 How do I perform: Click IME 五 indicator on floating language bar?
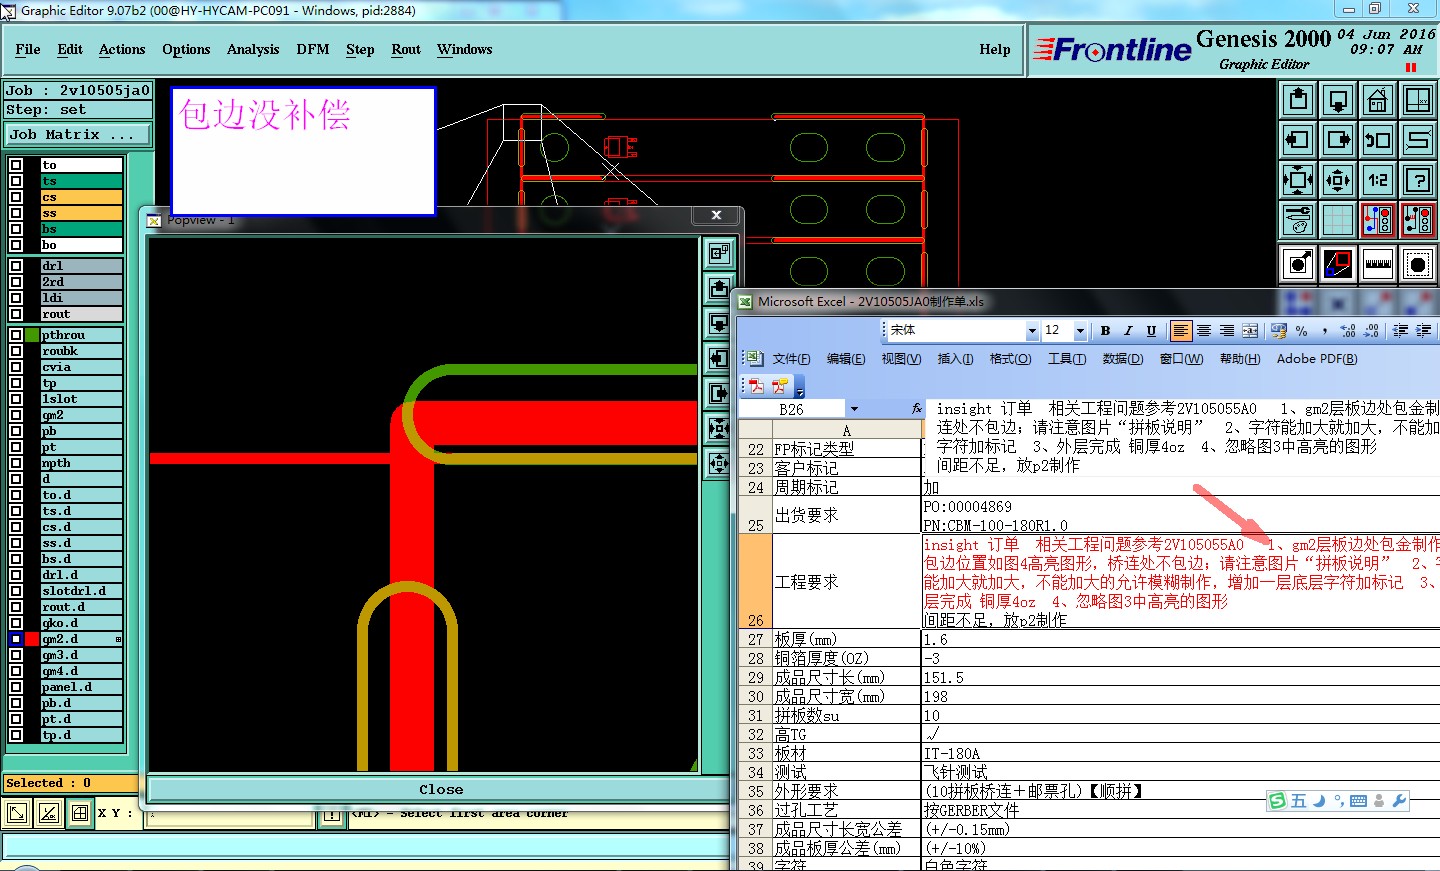coord(1298,801)
